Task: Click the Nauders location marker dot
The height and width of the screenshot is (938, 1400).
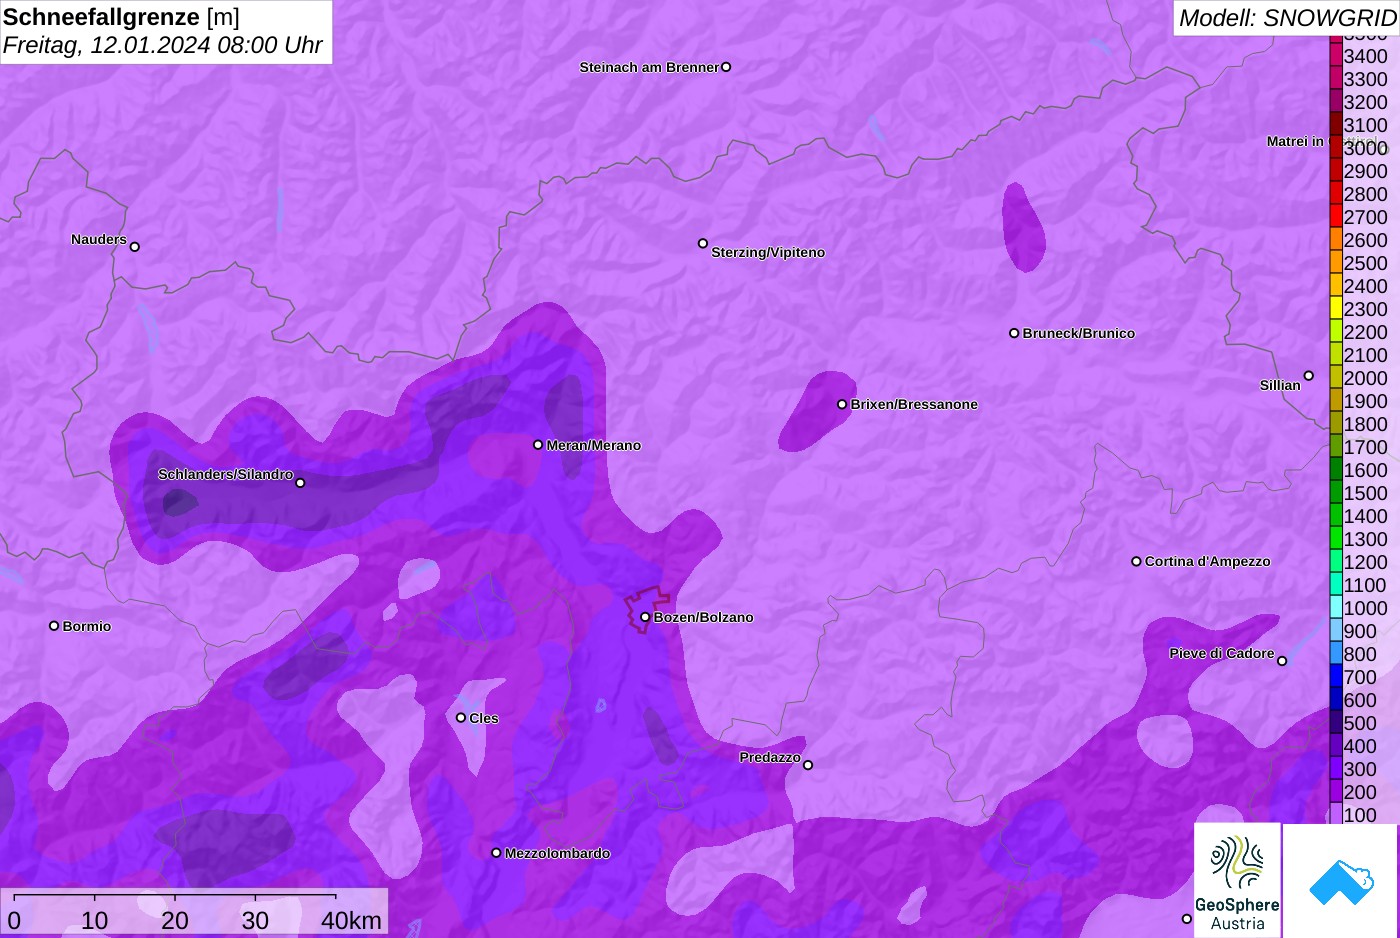Action: click(x=135, y=246)
